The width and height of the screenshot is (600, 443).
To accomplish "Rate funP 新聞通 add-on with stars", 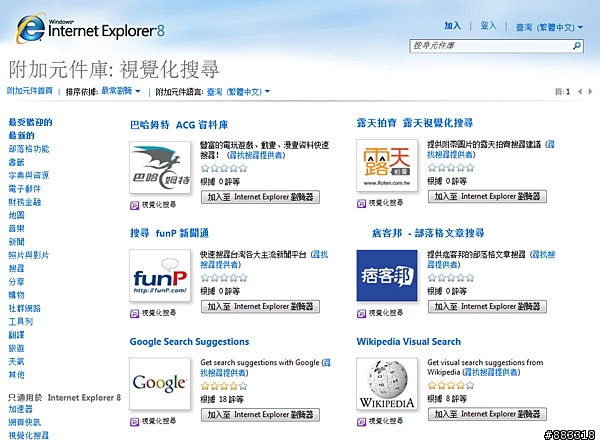I will (x=224, y=278).
